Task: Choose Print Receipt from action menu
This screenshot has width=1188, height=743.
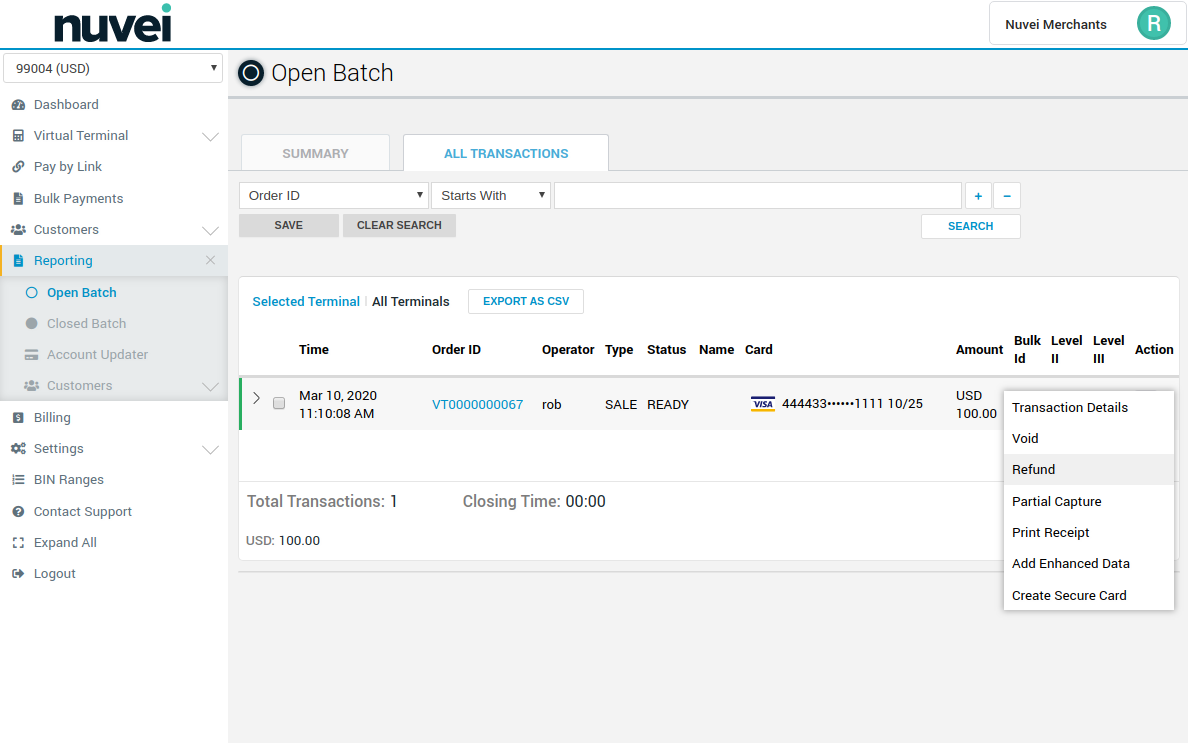Action: pyautogui.click(x=1089, y=532)
